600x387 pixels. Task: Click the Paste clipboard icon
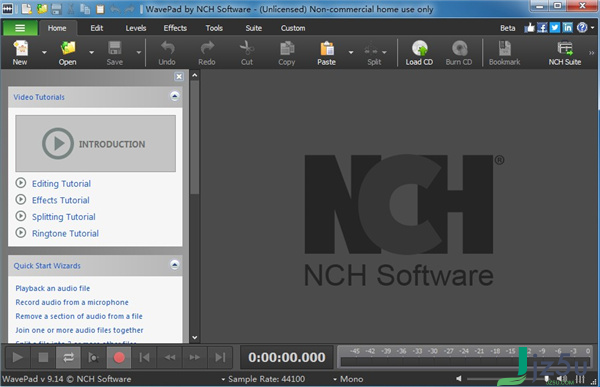click(x=327, y=49)
